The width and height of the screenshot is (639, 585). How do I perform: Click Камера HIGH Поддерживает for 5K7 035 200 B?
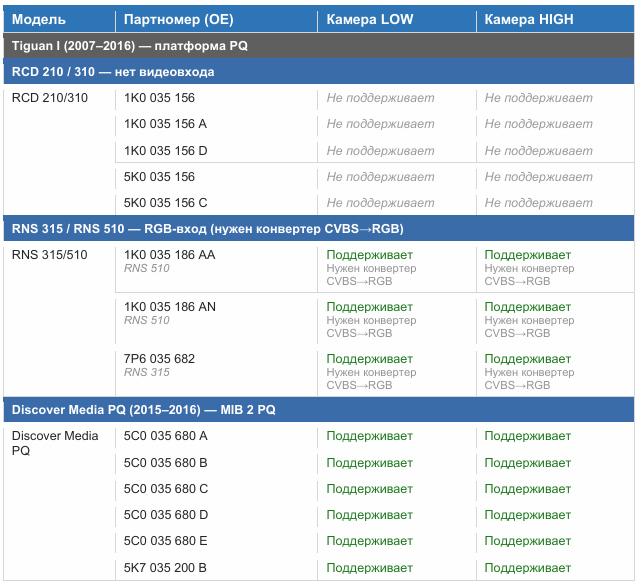point(528,567)
